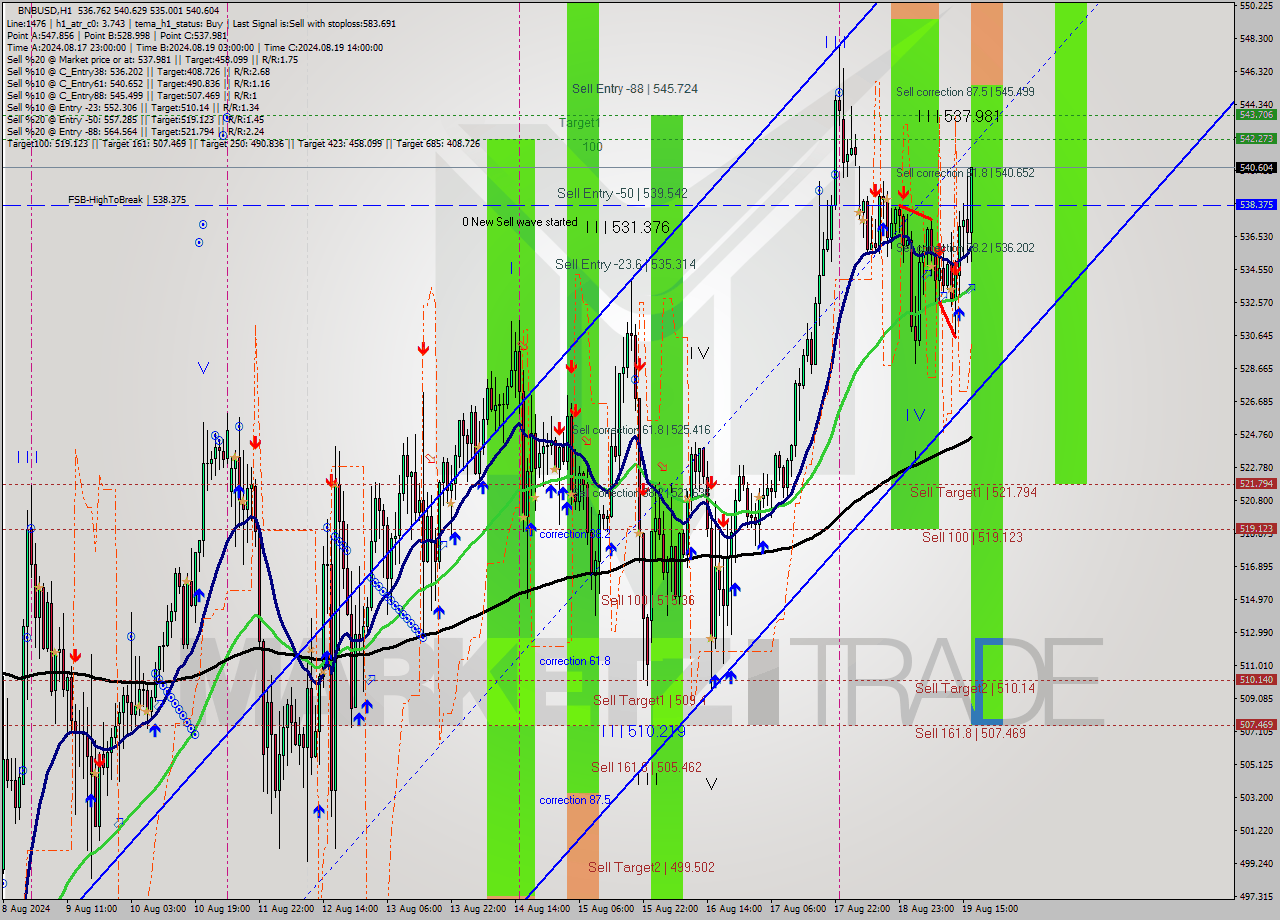
Task: Click the '16 Aug 14:00' time label
Action: (x=732, y=909)
